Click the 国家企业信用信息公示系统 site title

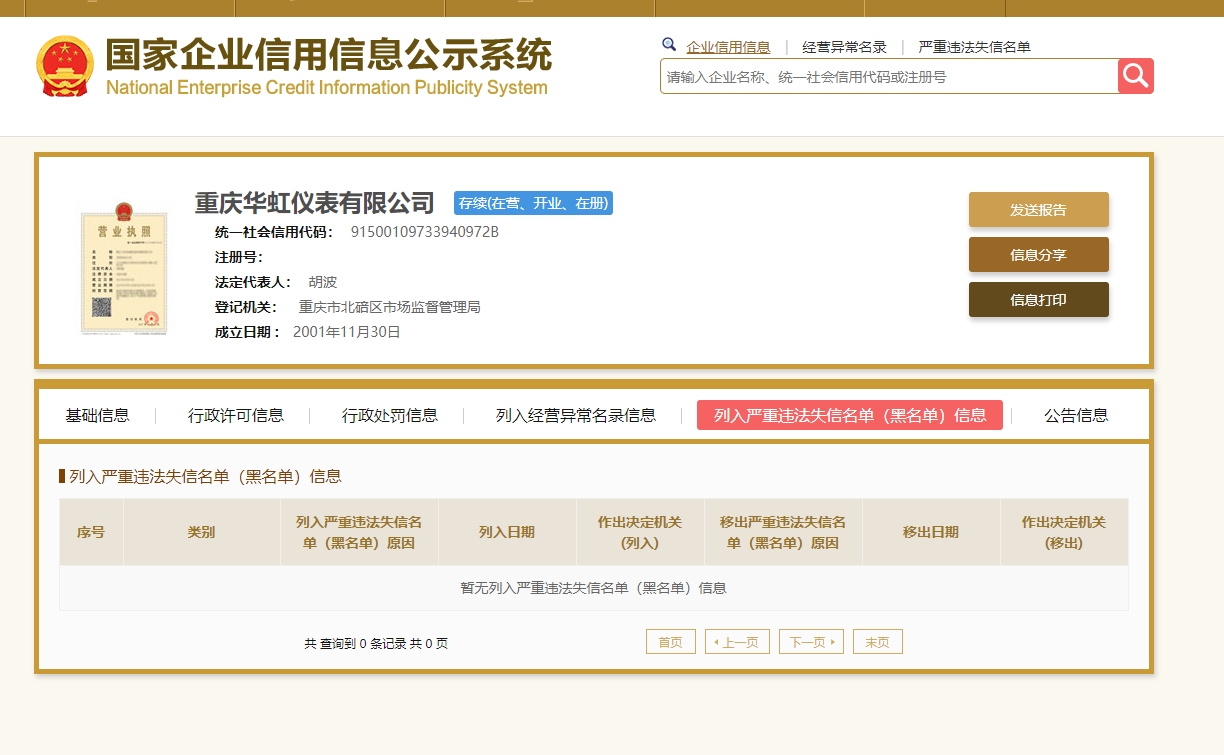(x=328, y=54)
